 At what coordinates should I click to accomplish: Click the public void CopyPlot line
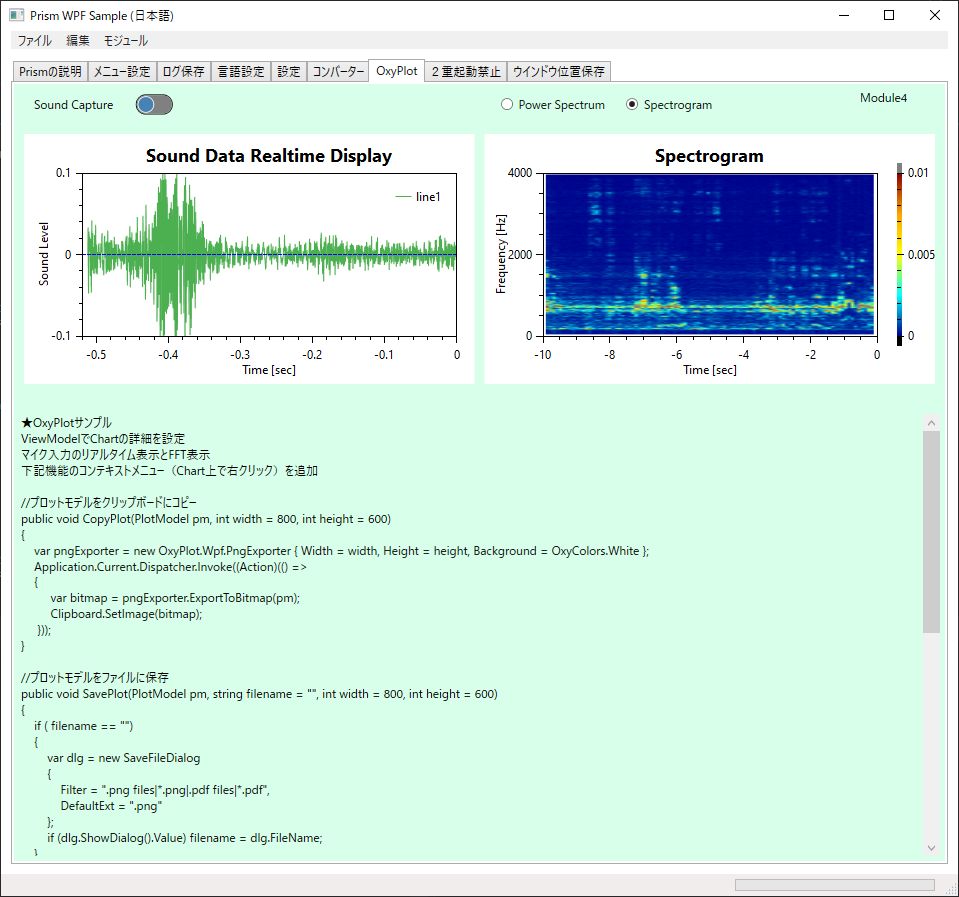(x=206, y=519)
